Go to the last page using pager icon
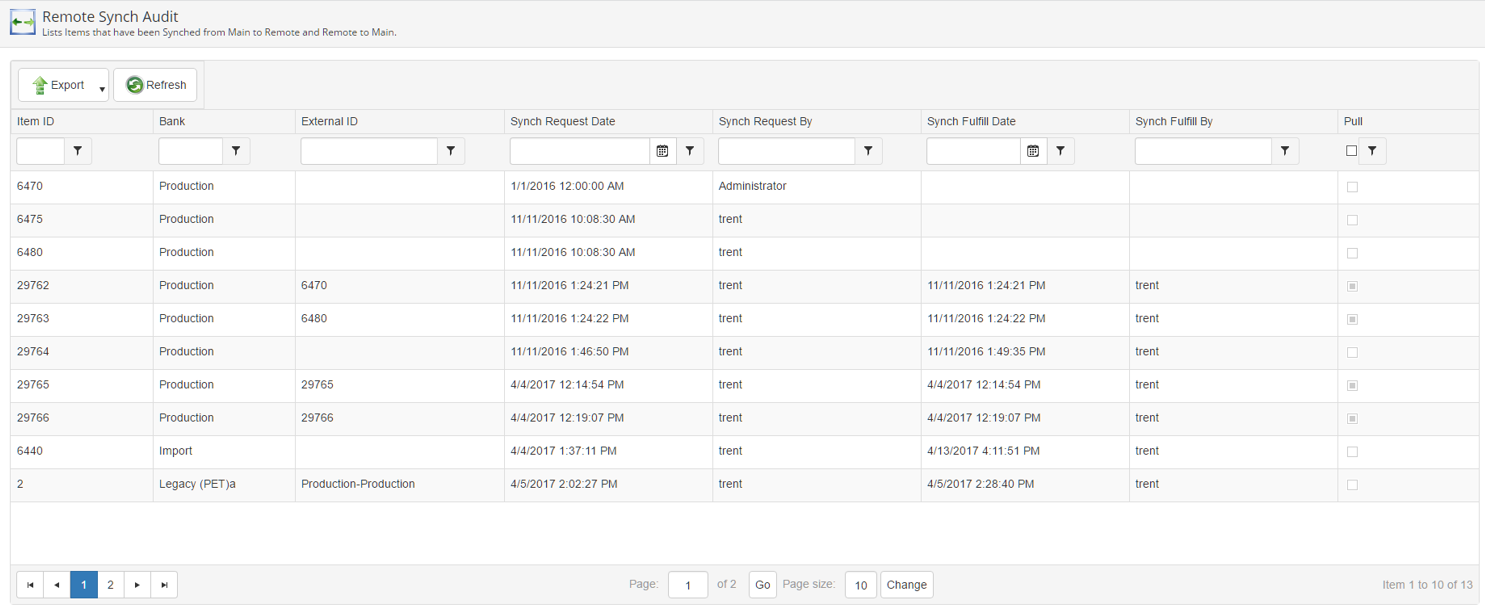 click(164, 585)
